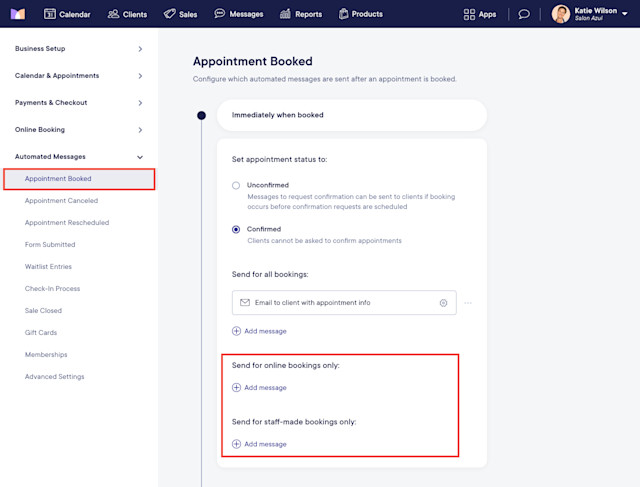Click Business Setup section label
640x487 pixels.
coord(40,49)
